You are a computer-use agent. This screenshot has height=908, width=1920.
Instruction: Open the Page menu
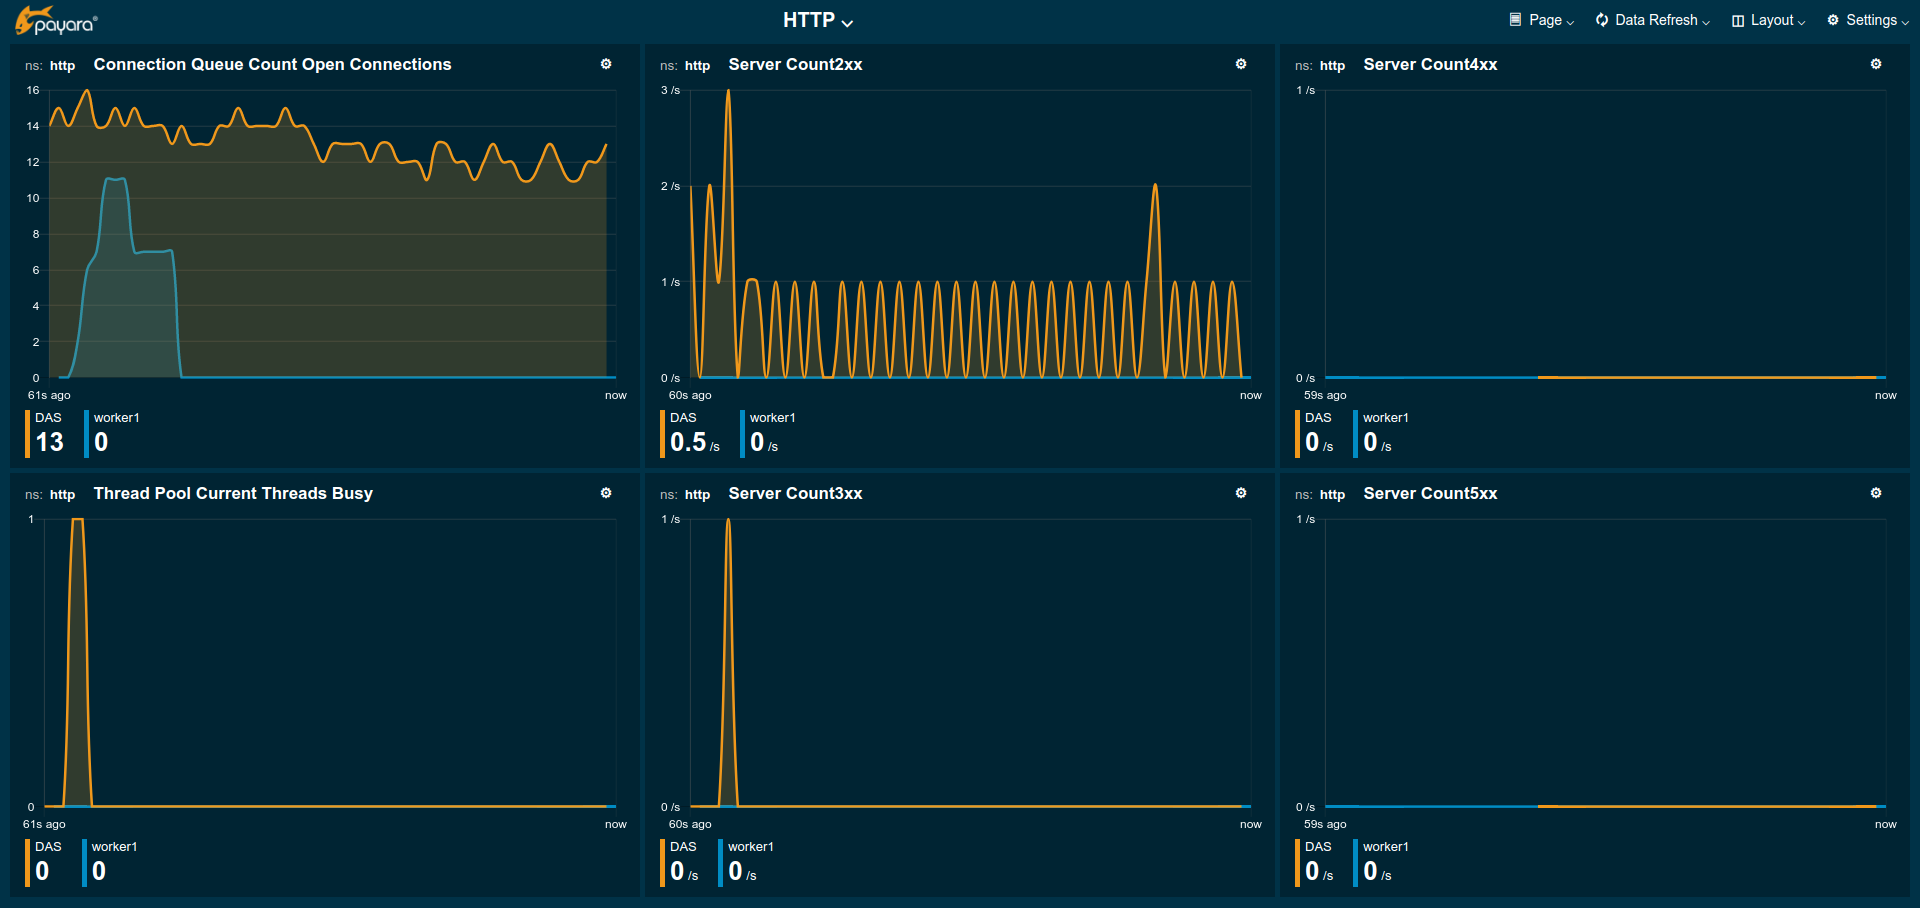coord(1541,20)
